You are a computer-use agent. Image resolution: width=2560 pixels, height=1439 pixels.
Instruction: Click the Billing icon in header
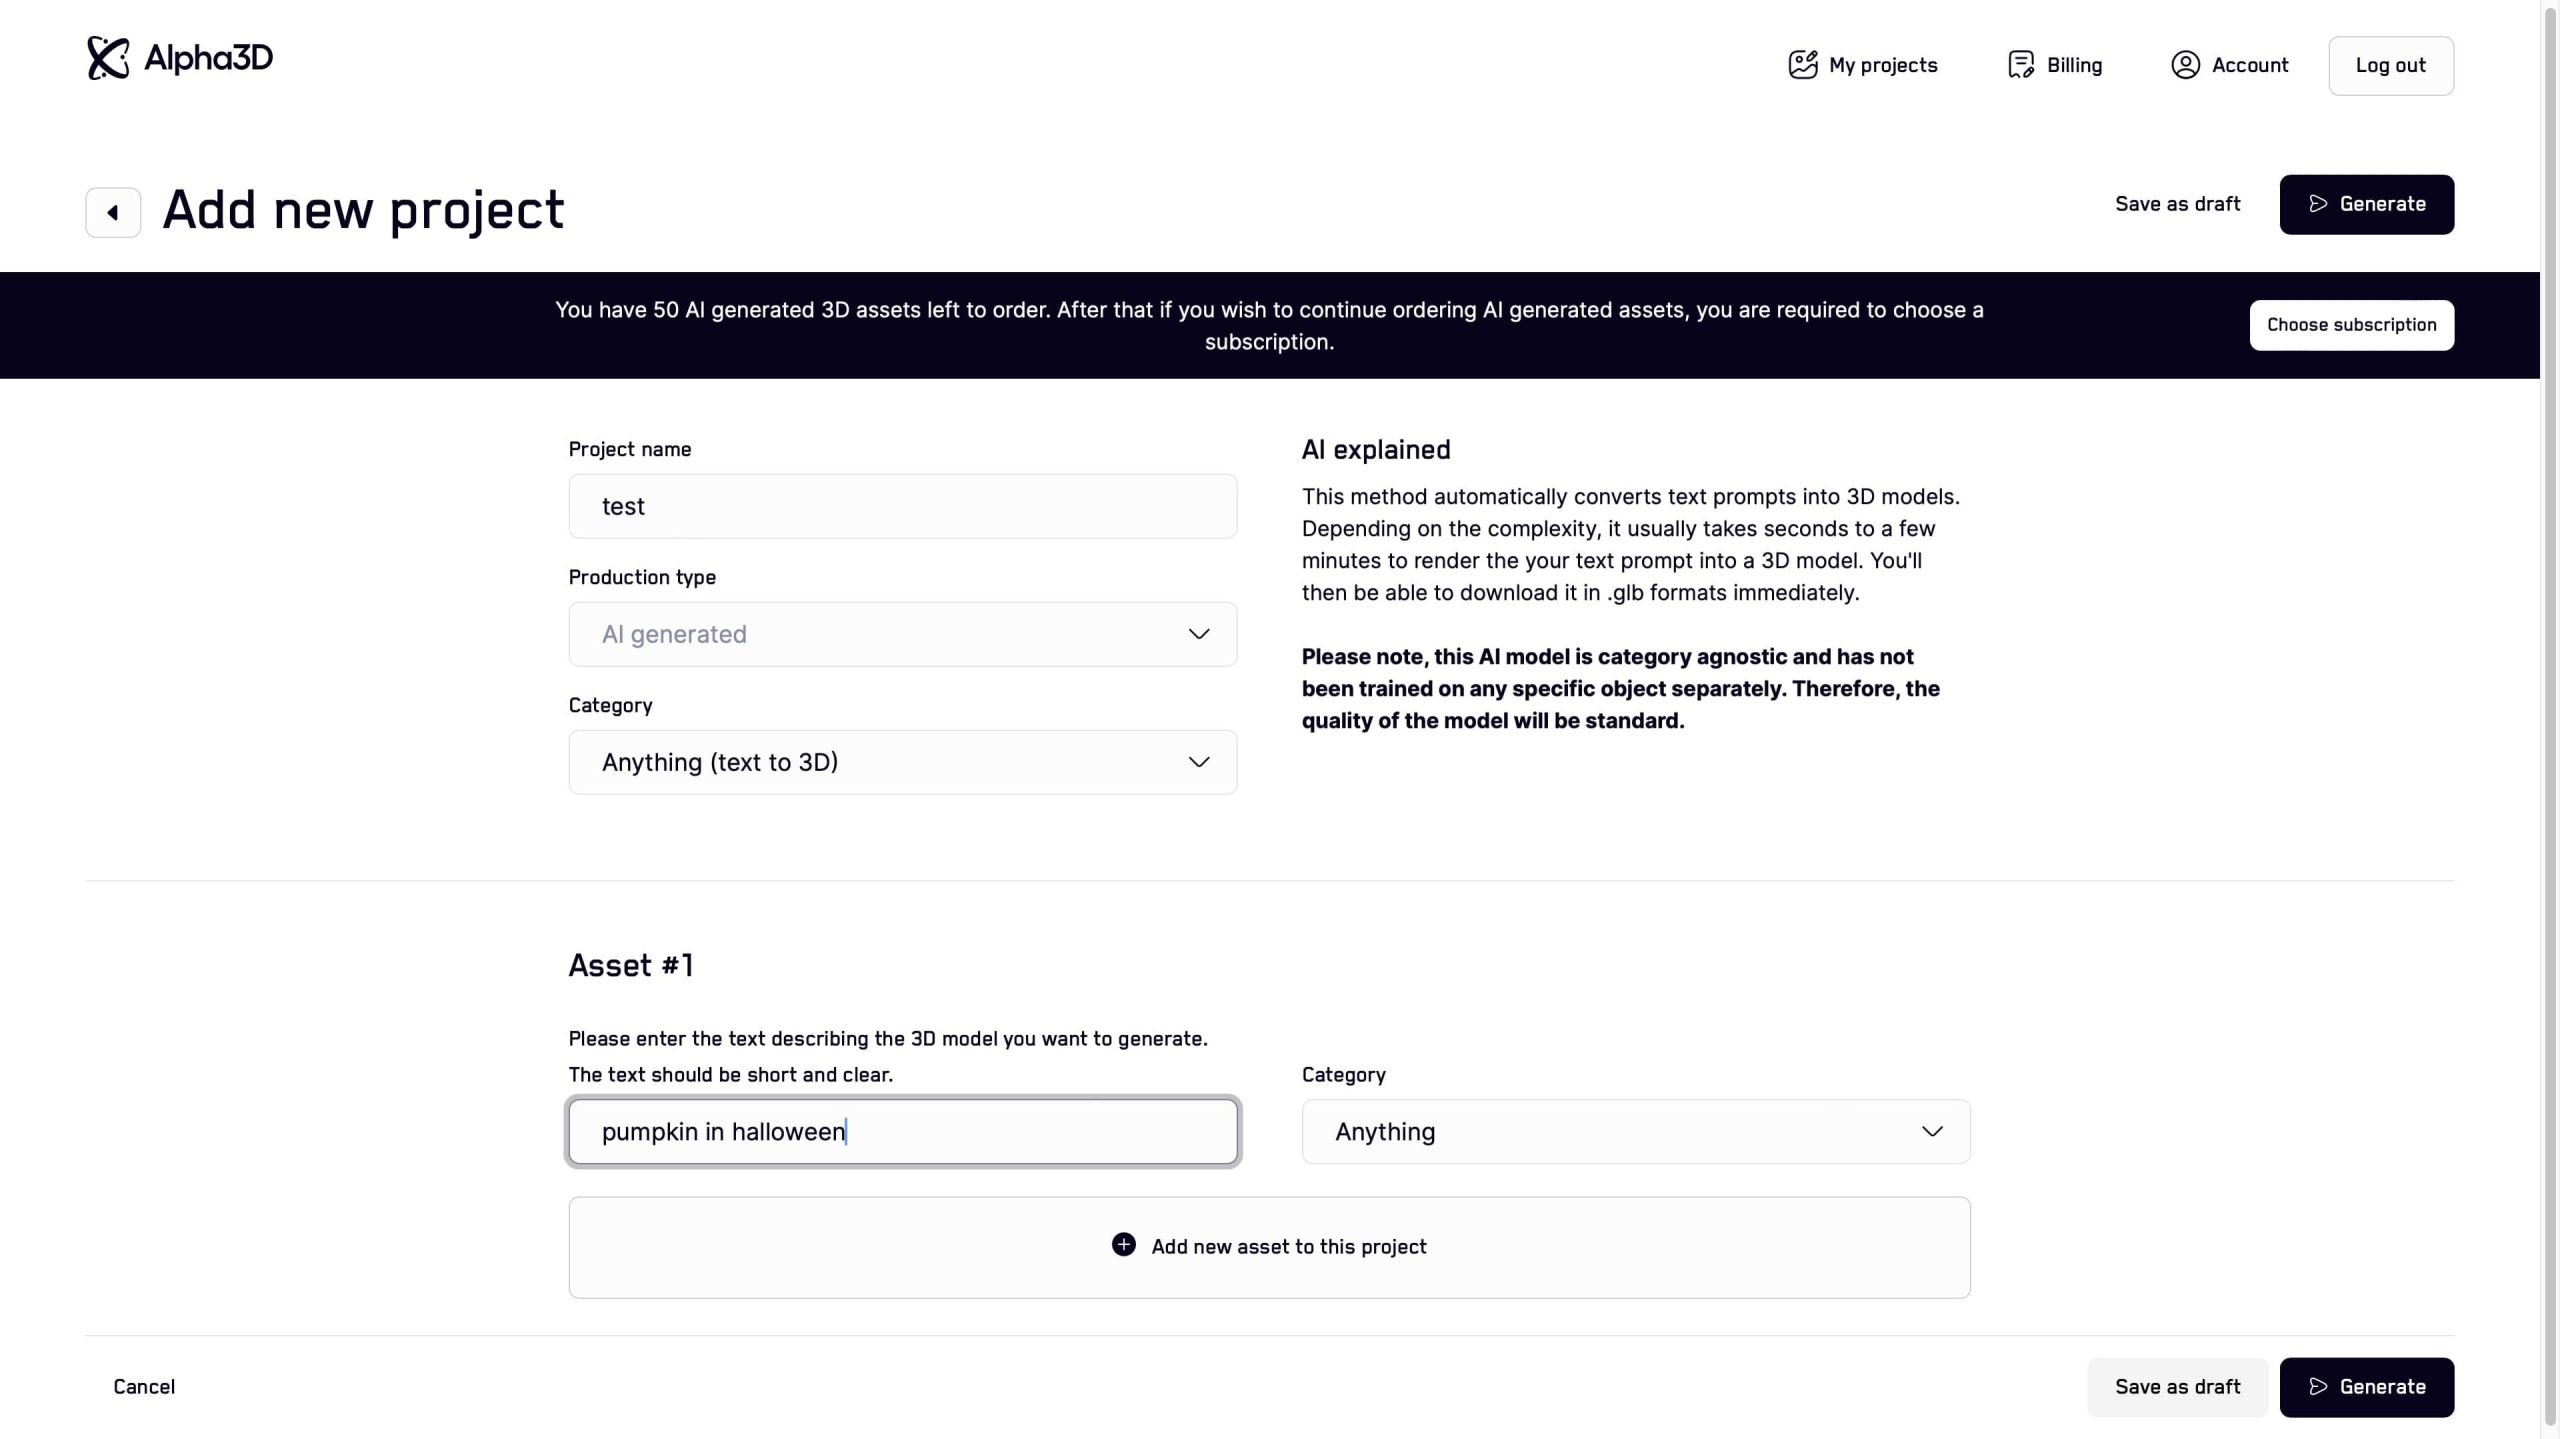click(x=2020, y=65)
